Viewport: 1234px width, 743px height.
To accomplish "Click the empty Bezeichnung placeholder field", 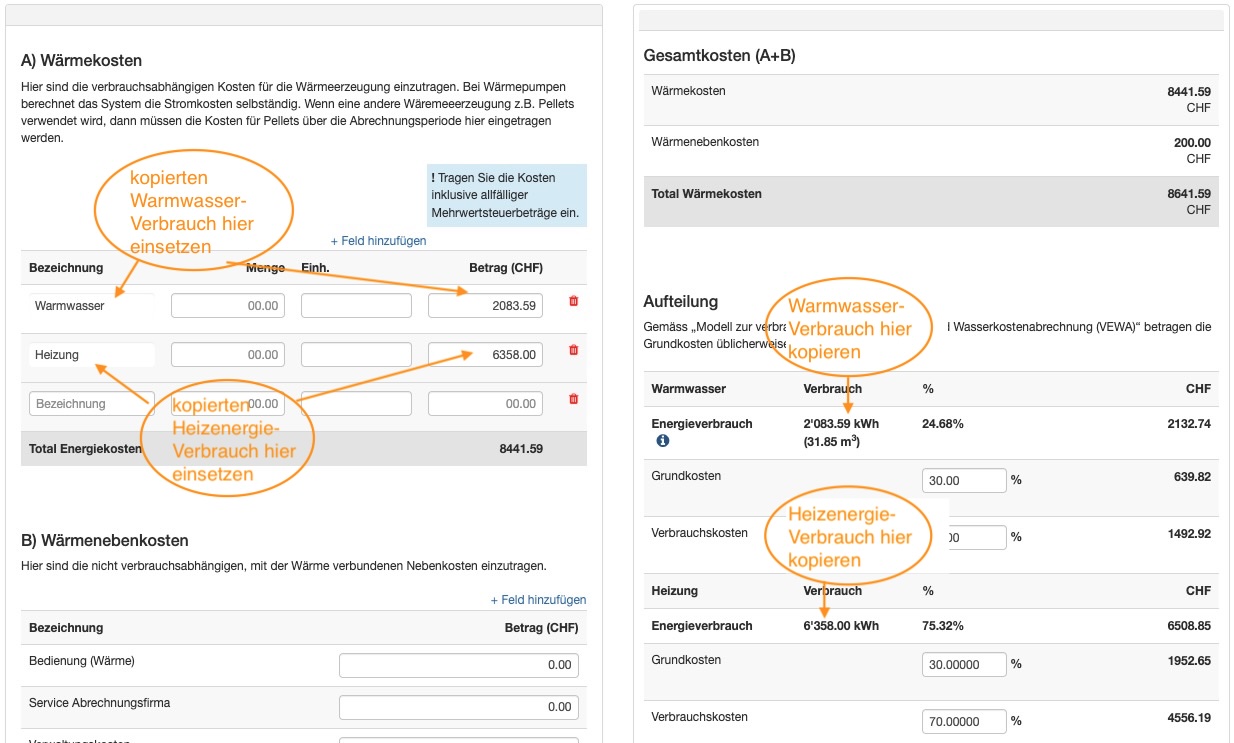I will pyautogui.click(x=92, y=404).
